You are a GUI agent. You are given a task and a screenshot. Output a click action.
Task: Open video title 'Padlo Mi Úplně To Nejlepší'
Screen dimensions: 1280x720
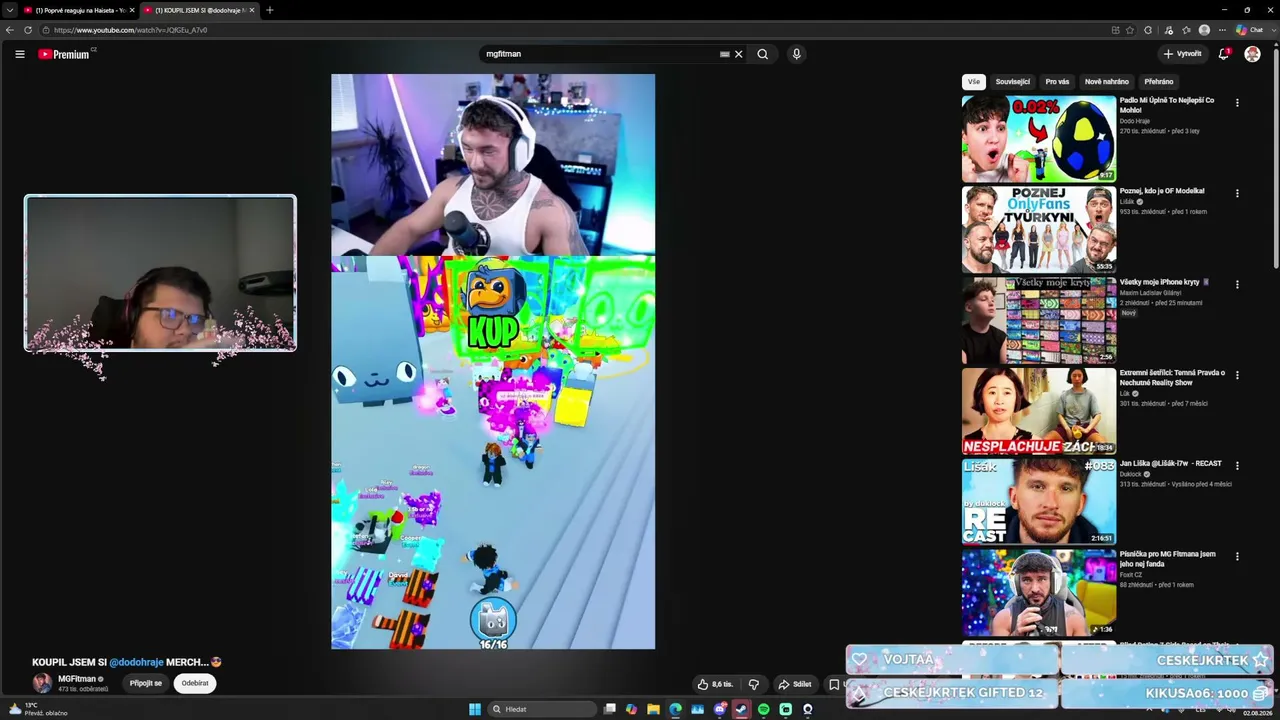(x=1167, y=105)
